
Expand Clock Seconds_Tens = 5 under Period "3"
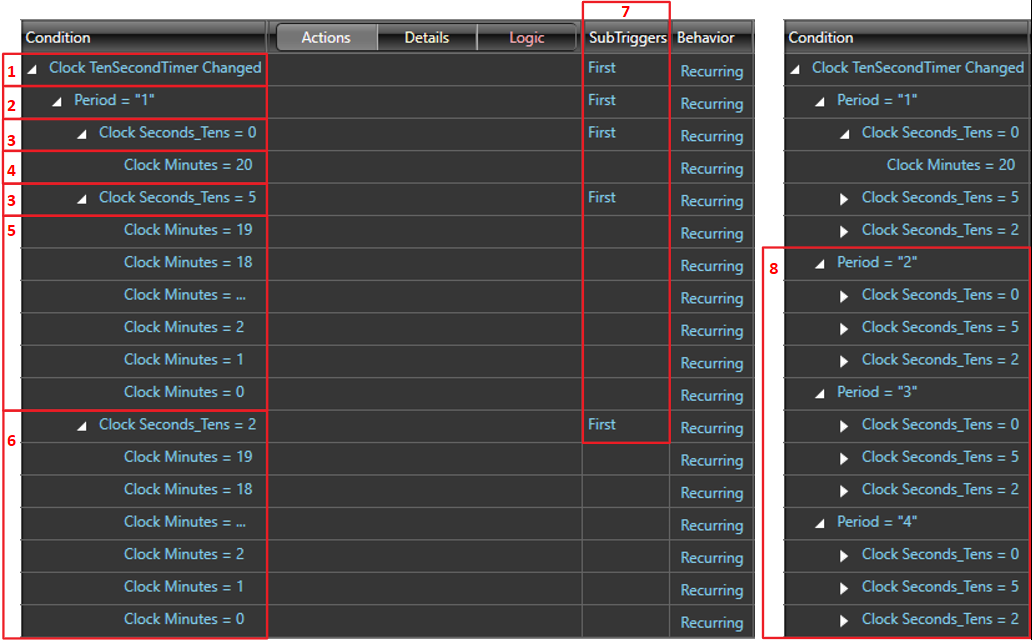pos(845,458)
